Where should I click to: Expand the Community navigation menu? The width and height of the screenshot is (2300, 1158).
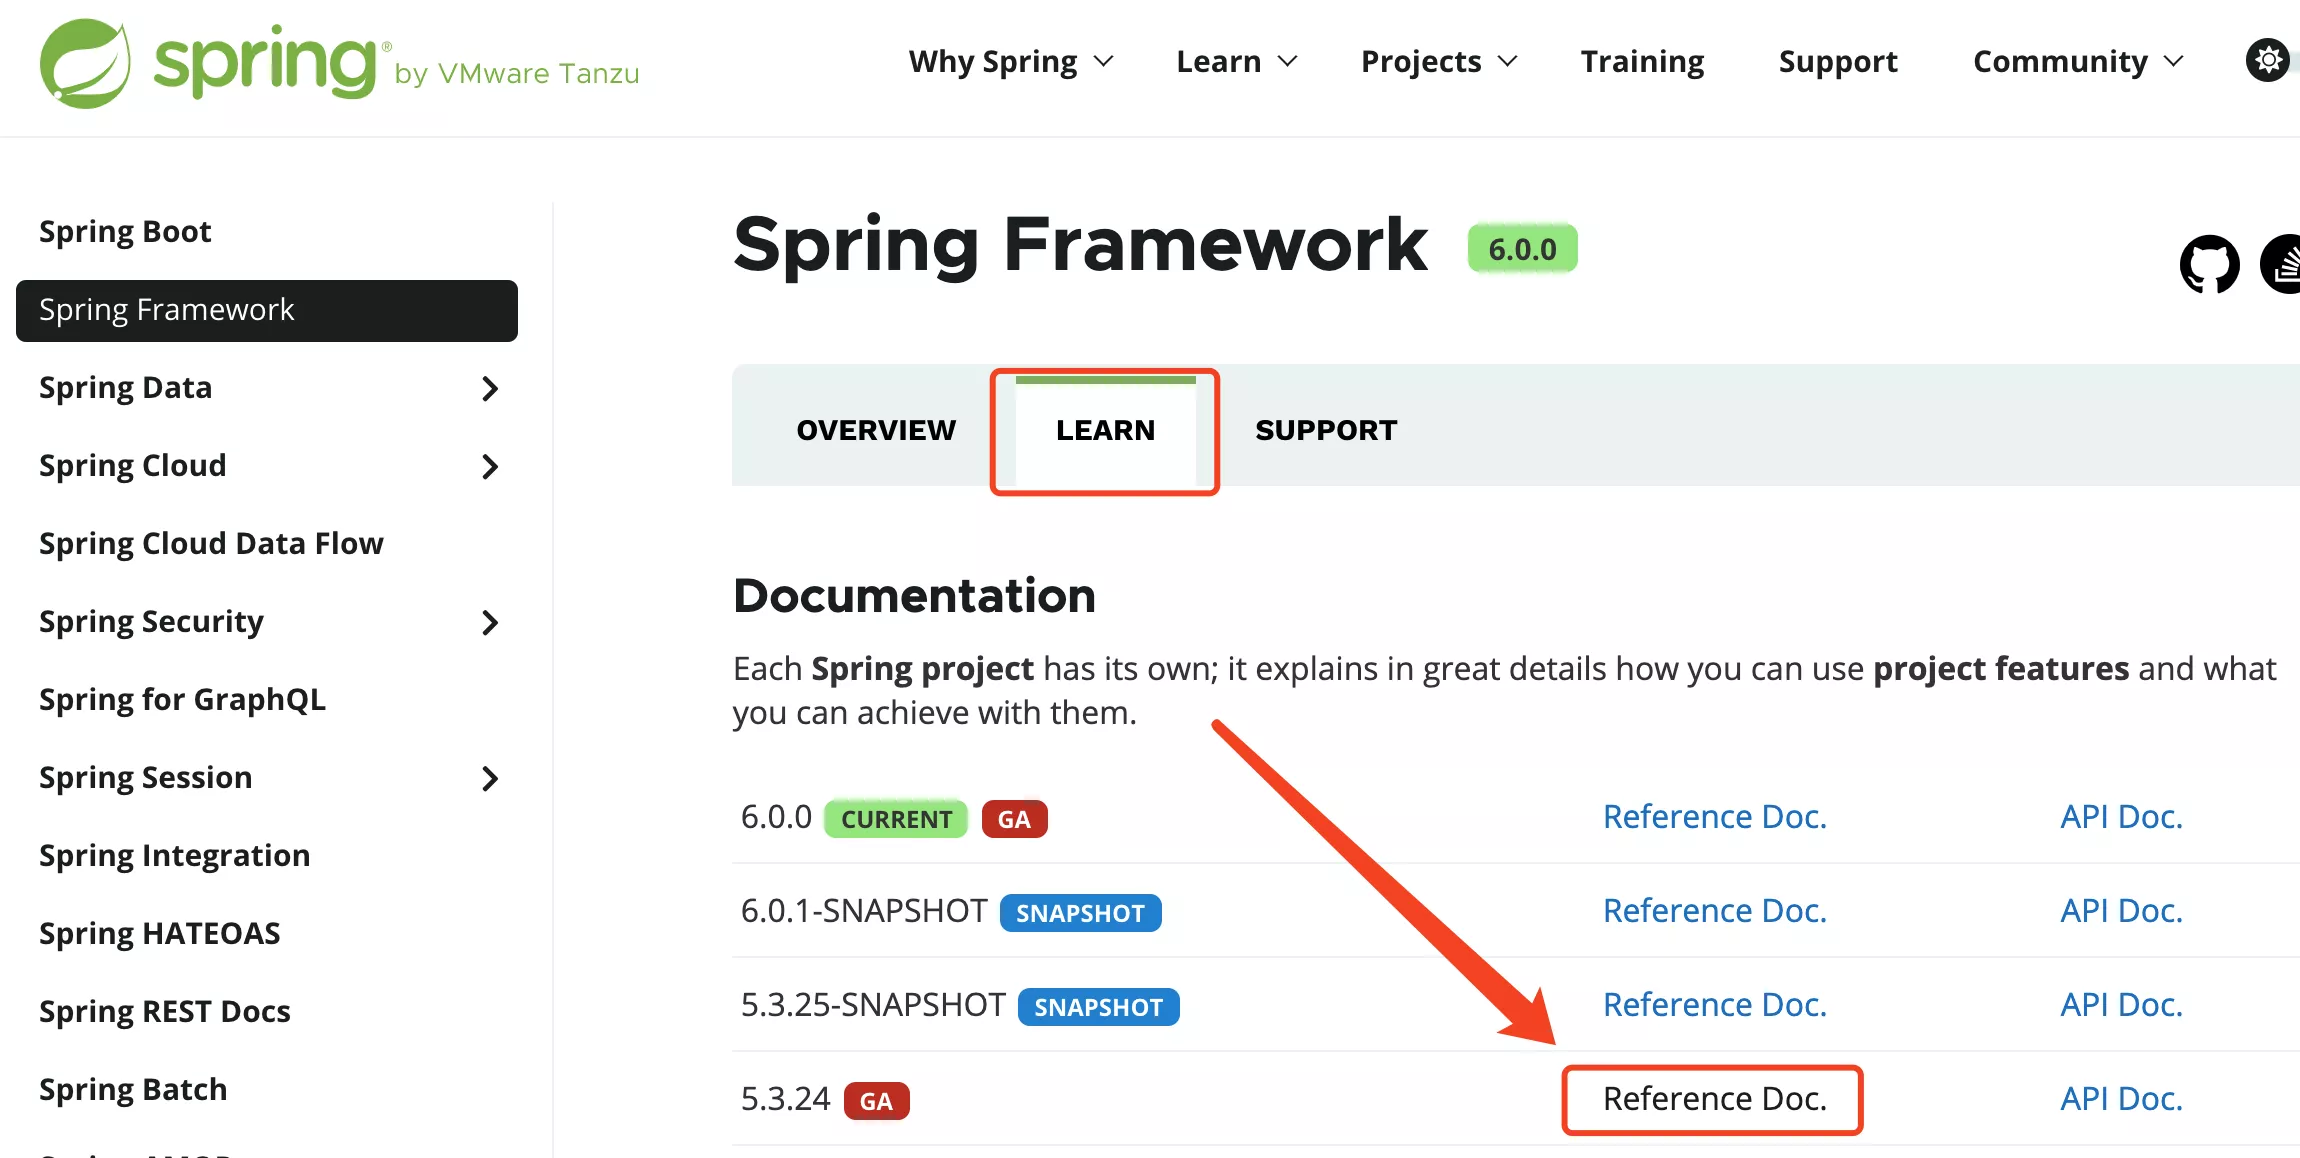[x=2078, y=61]
